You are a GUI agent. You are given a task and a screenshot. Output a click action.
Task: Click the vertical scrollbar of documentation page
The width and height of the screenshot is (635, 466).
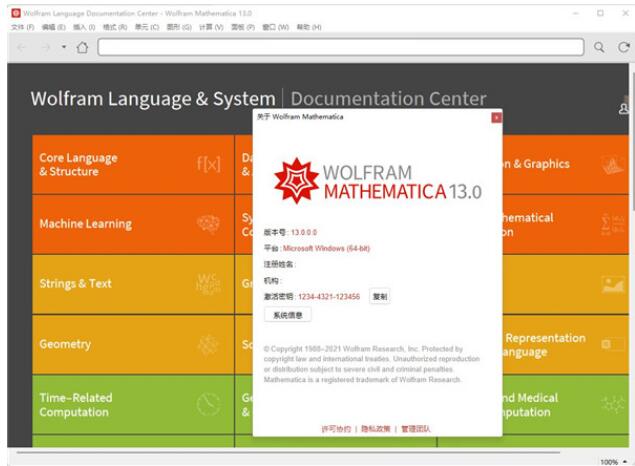632,142
